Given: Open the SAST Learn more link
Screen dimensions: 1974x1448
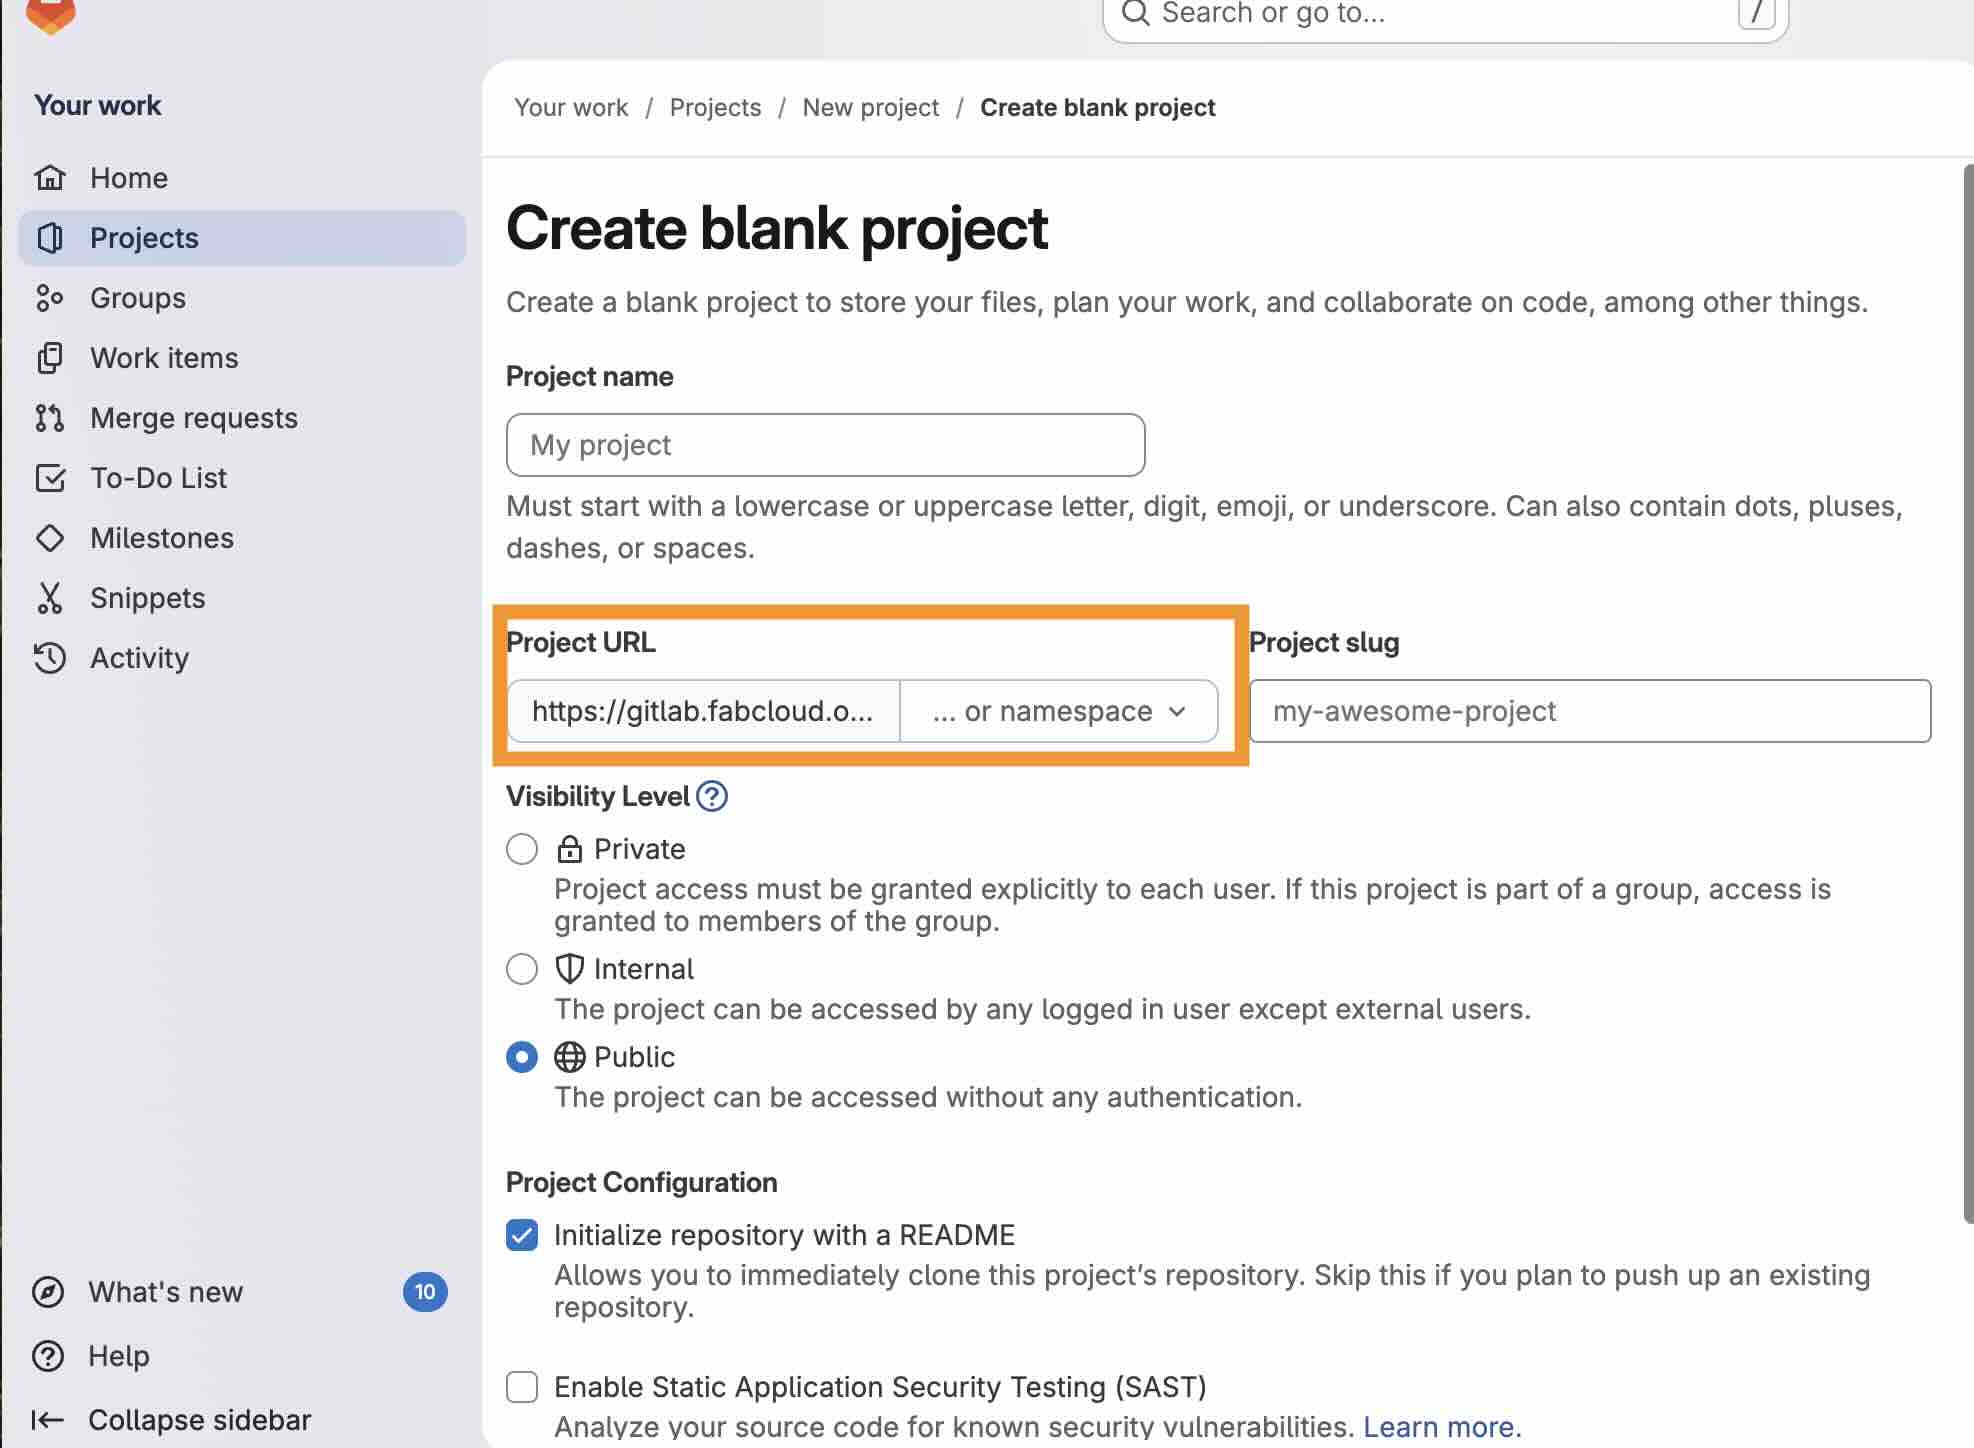Looking at the screenshot, I should [1442, 1427].
